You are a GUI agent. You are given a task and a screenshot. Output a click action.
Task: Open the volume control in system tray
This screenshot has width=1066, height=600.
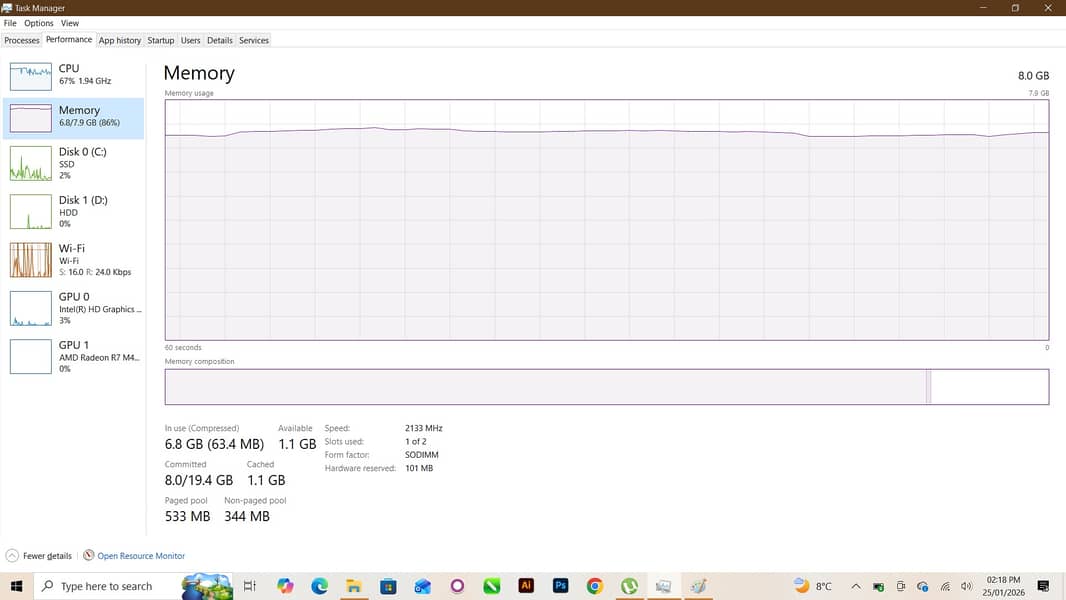tap(966, 586)
